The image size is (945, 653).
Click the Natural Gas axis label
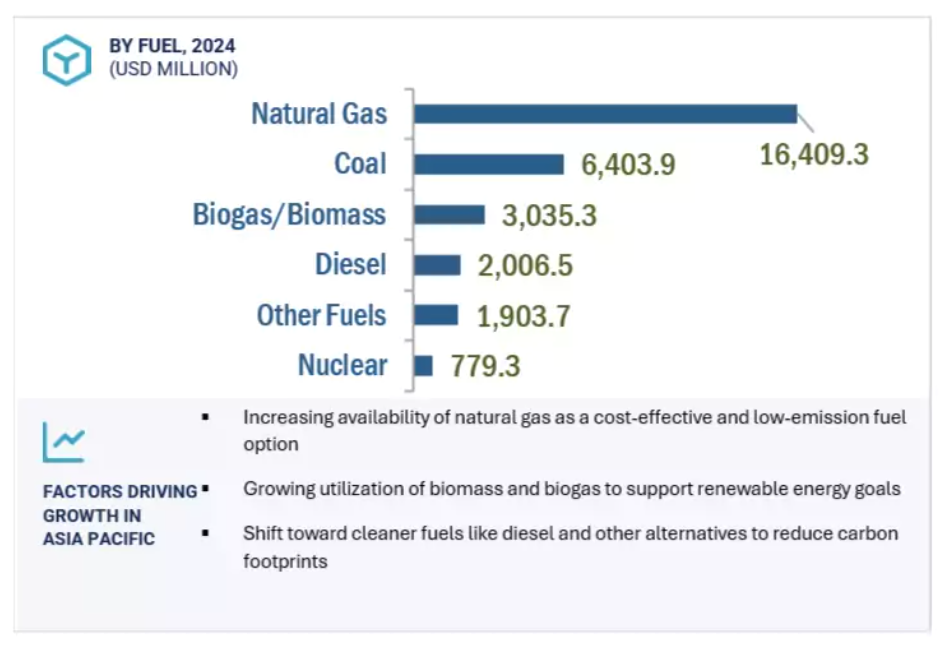(x=318, y=114)
